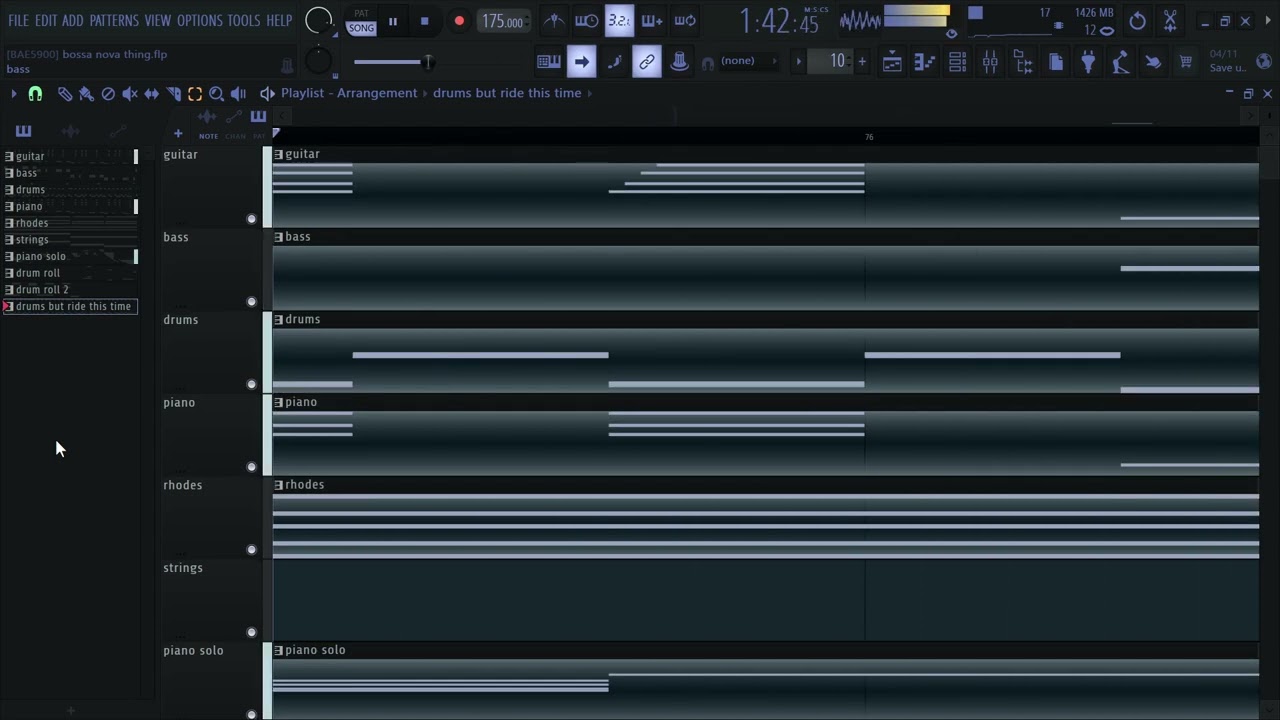Toggle typing keyboard to piano icon
This screenshot has width=1280, height=720.
click(549, 62)
